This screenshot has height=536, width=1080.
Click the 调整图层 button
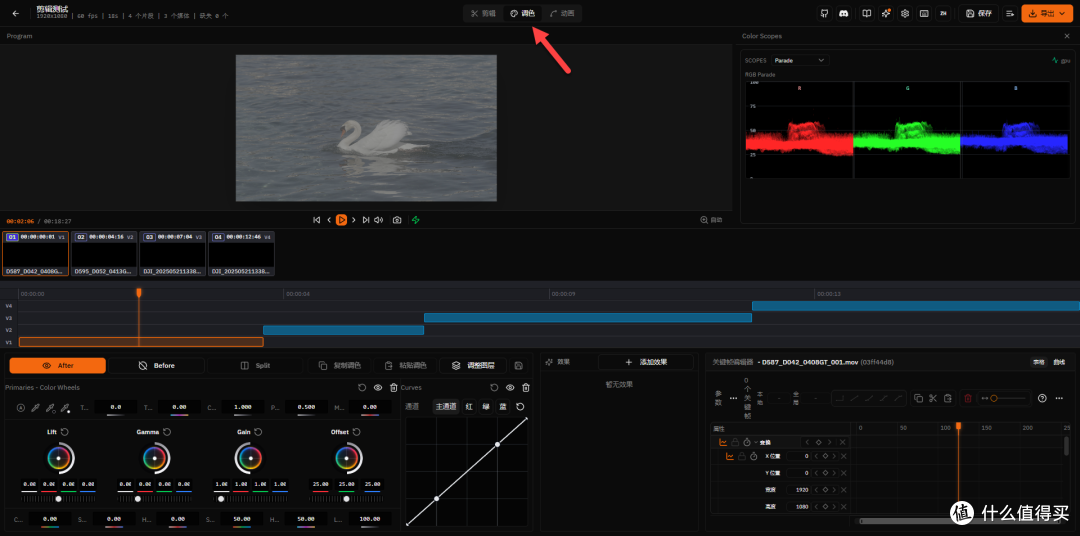(472, 366)
